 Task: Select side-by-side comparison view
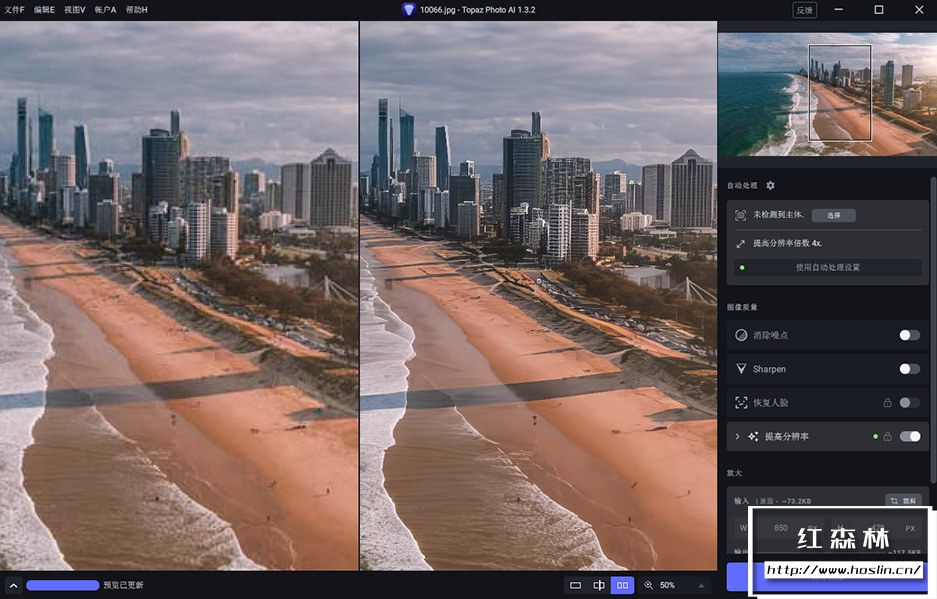622,585
